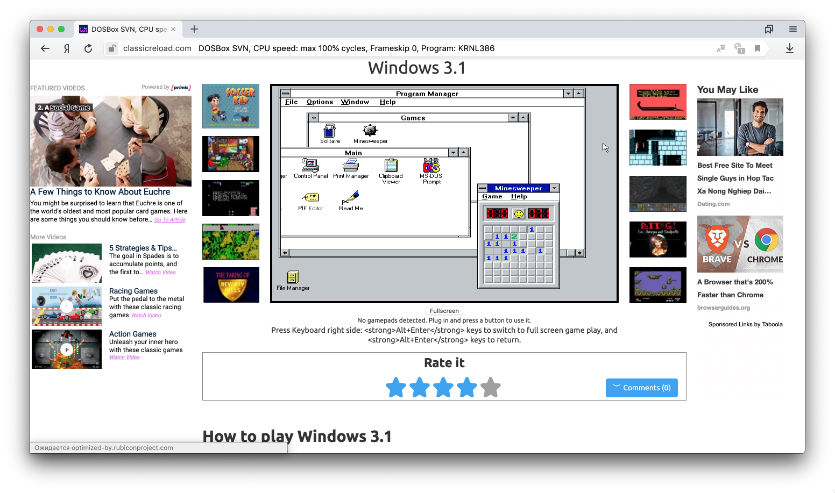Screen dimensions: 835x493
Task: Open Print Manager icon in Main window
Action: [350, 166]
